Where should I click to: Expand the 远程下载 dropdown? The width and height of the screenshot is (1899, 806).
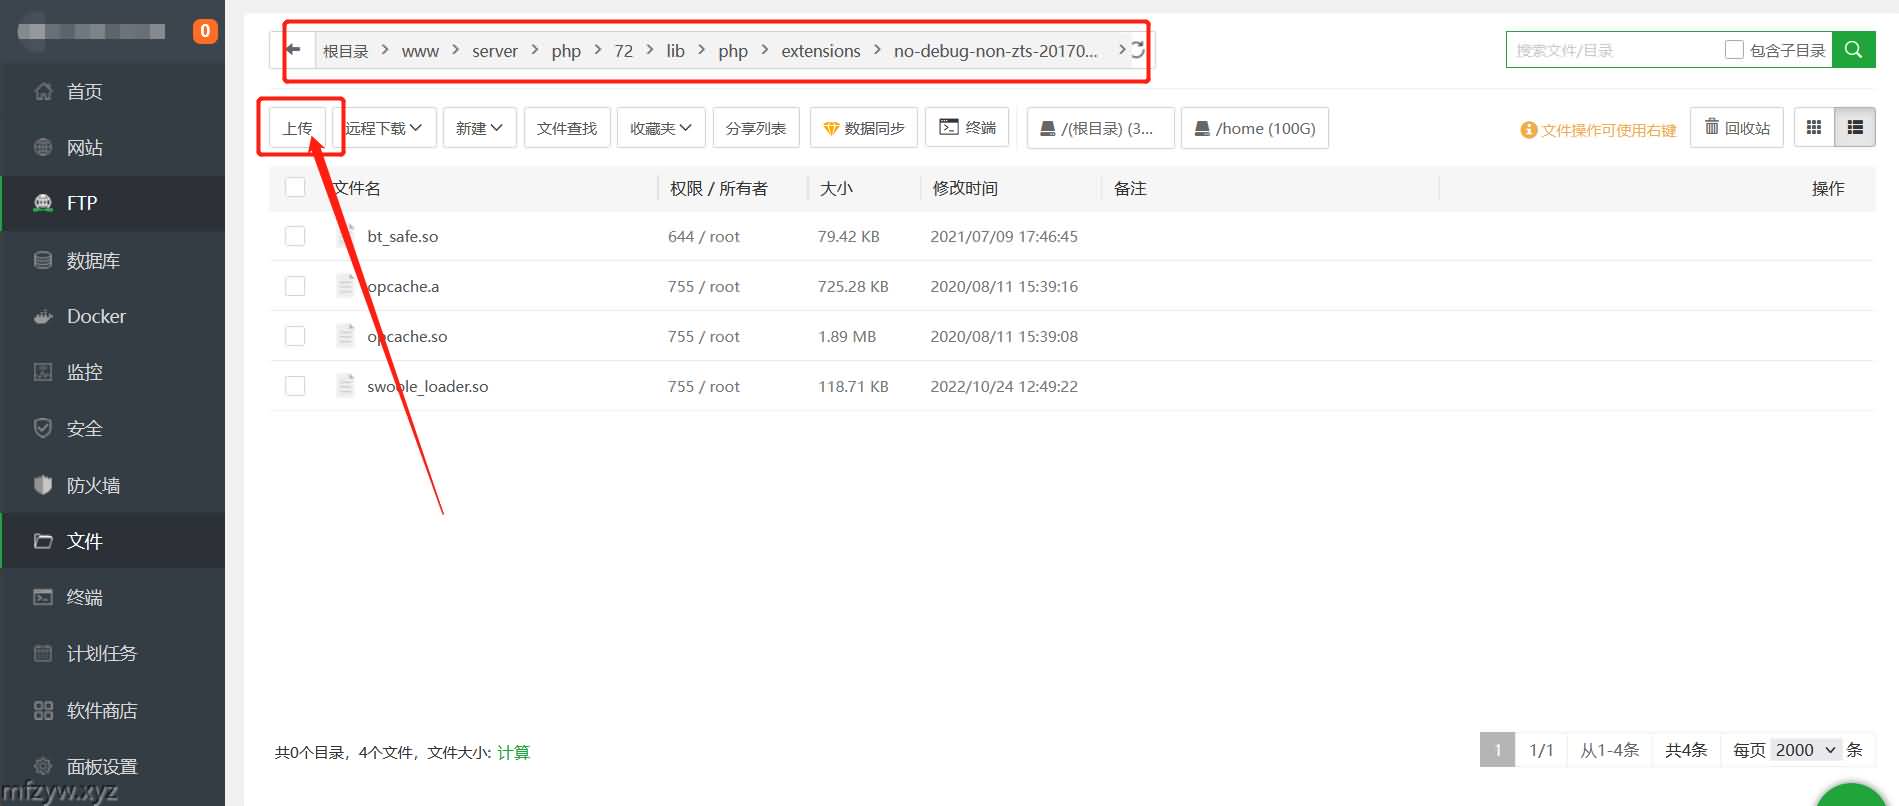384,128
